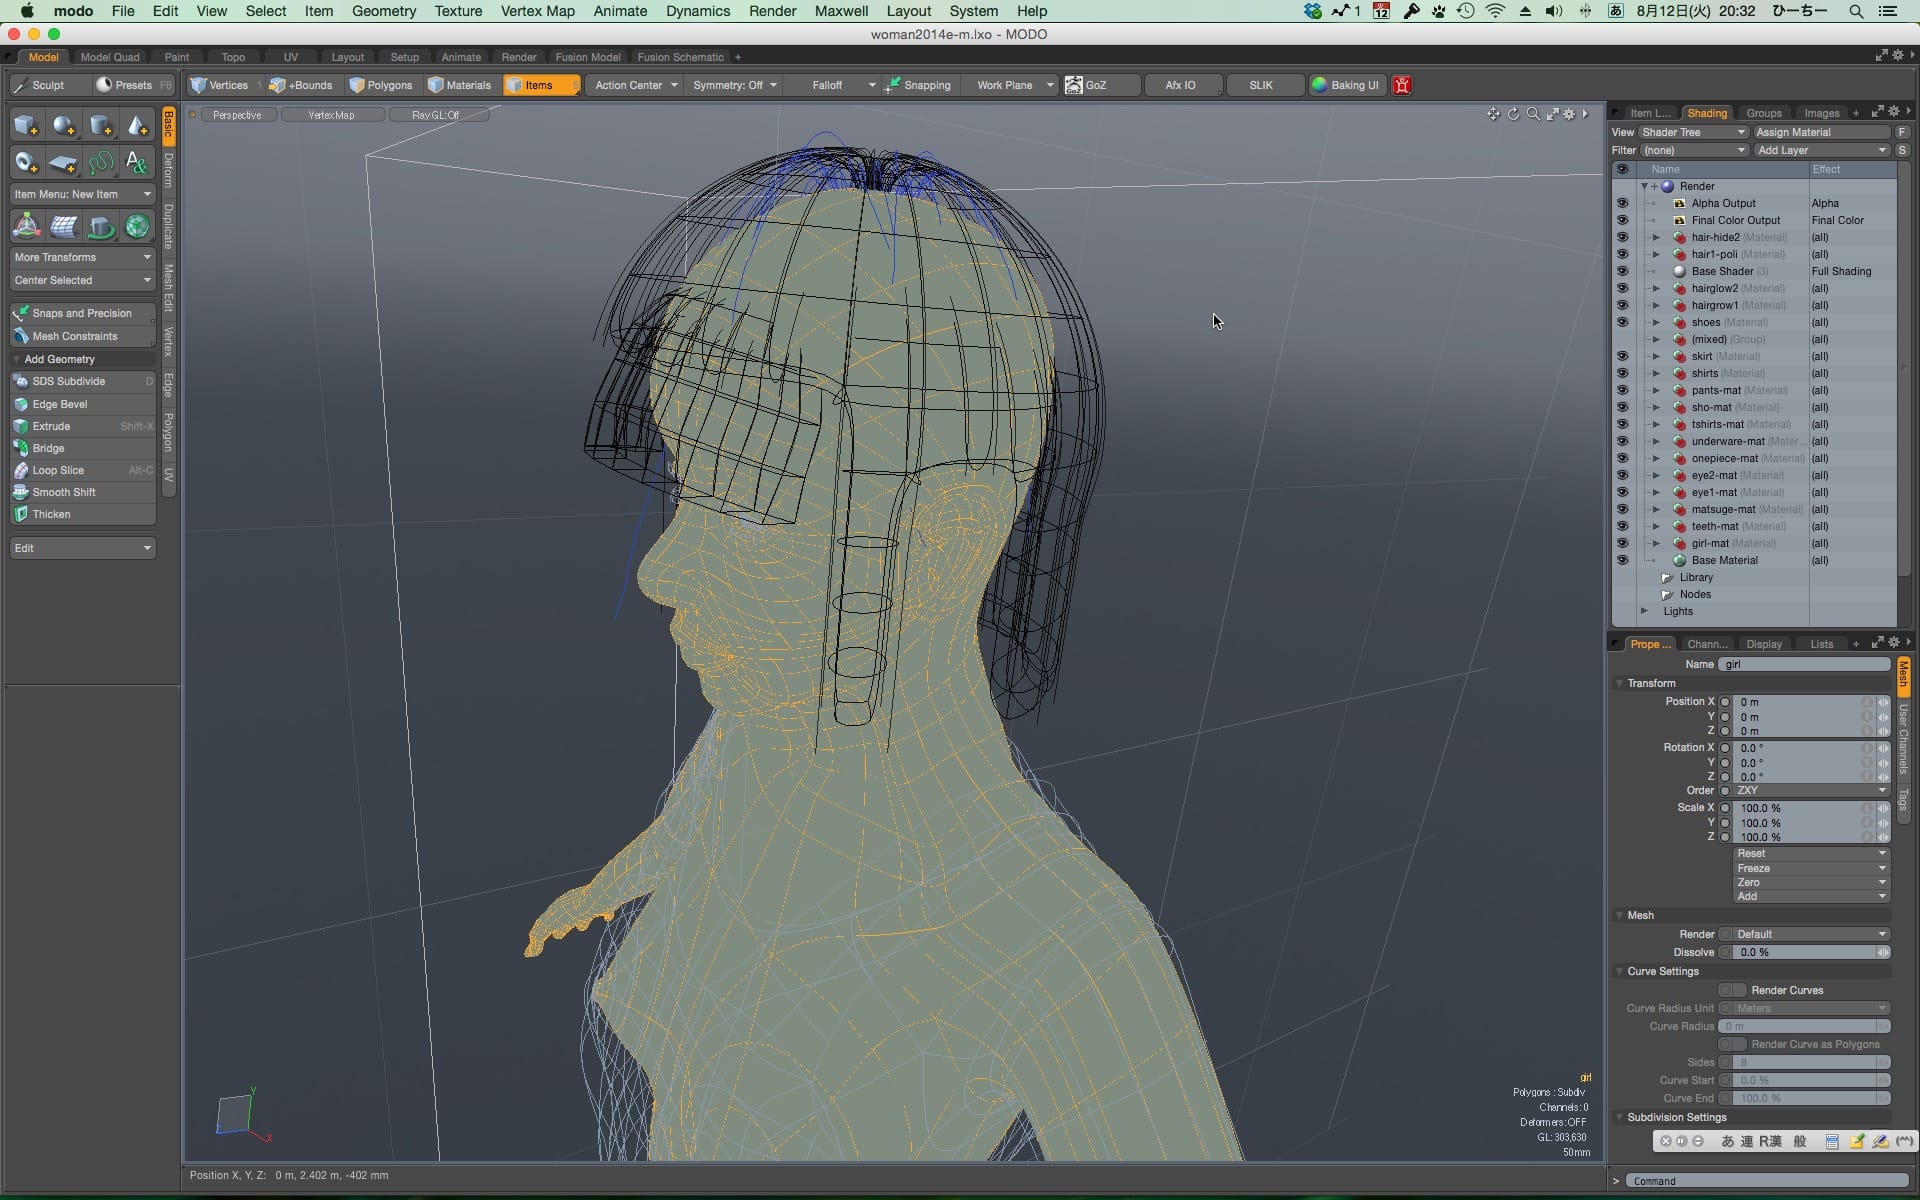Click the red Afx kit icon in toolbar
This screenshot has height=1200, width=1920.
[1402, 85]
